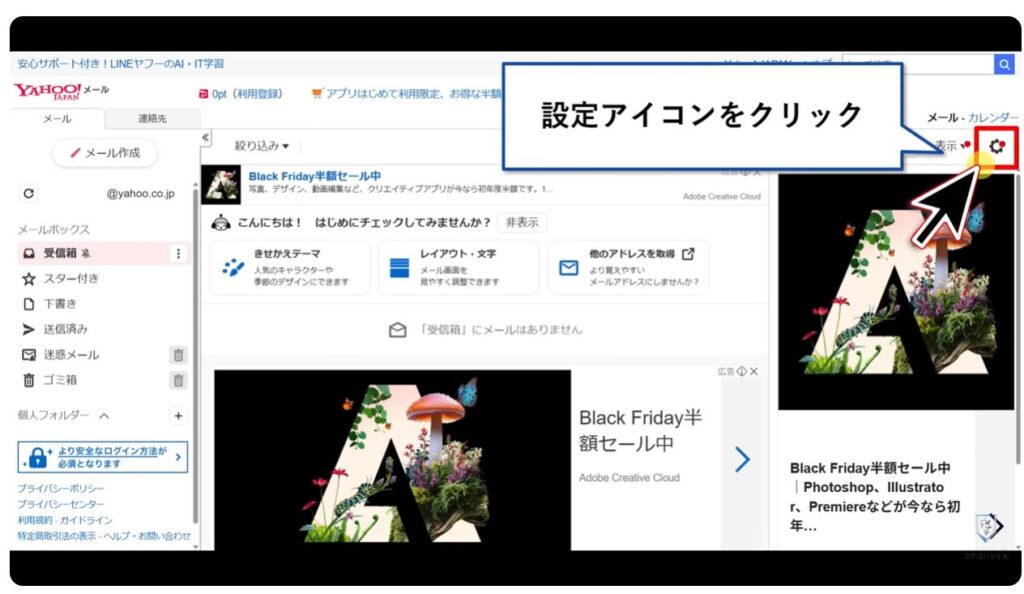Collapse the folder sidebar with the « chevron

[x=205, y=137]
